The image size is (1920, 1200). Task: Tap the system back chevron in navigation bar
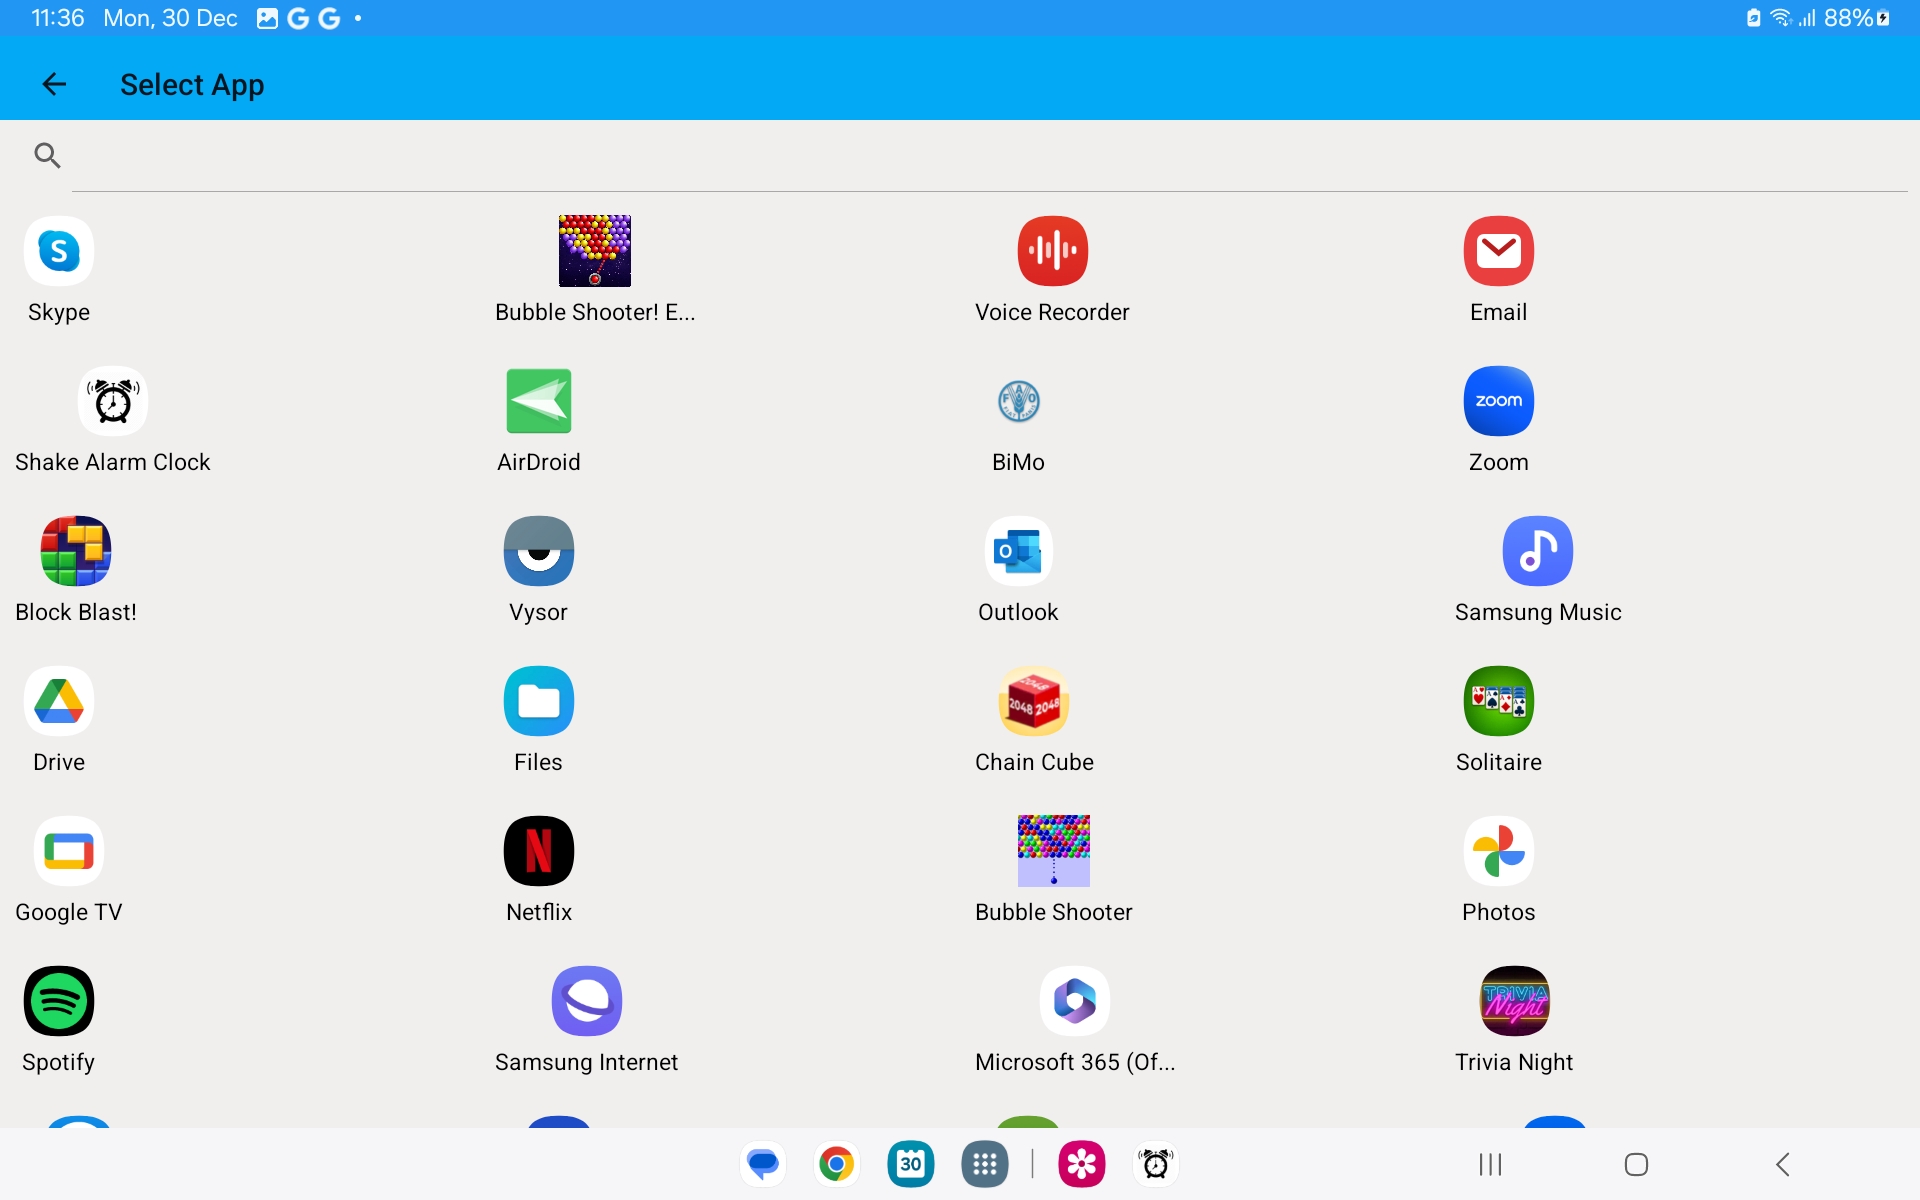click(1783, 1164)
